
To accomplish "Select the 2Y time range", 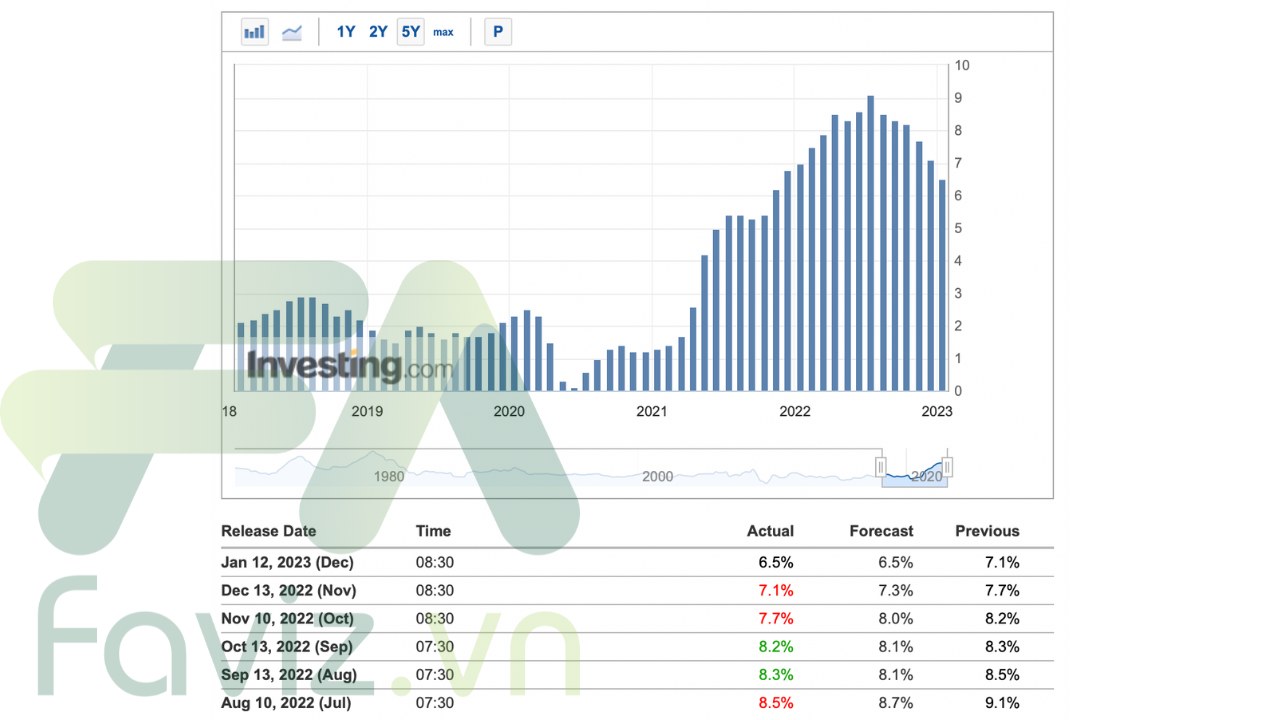I will pyautogui.click(x=378, y=32).
